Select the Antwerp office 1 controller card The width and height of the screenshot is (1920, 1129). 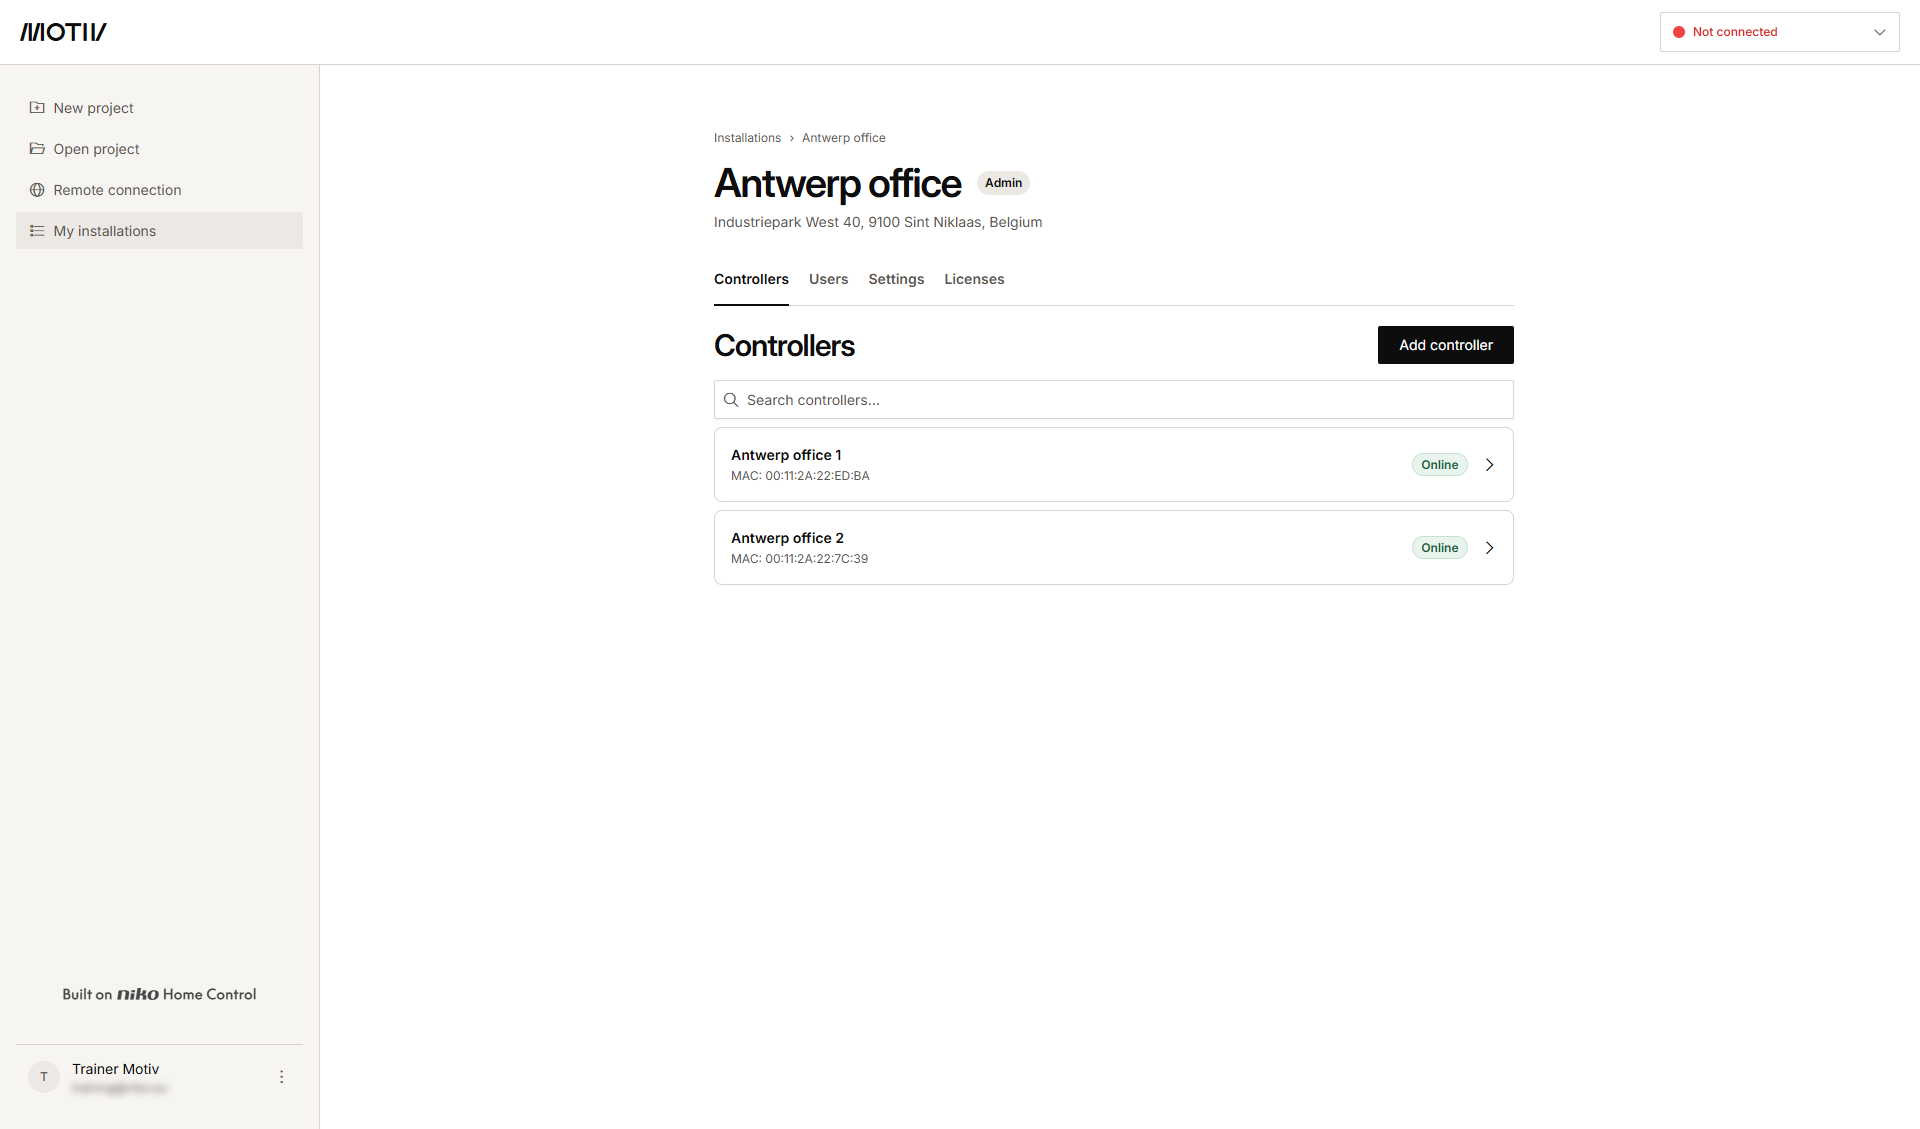pos(1113,465)
